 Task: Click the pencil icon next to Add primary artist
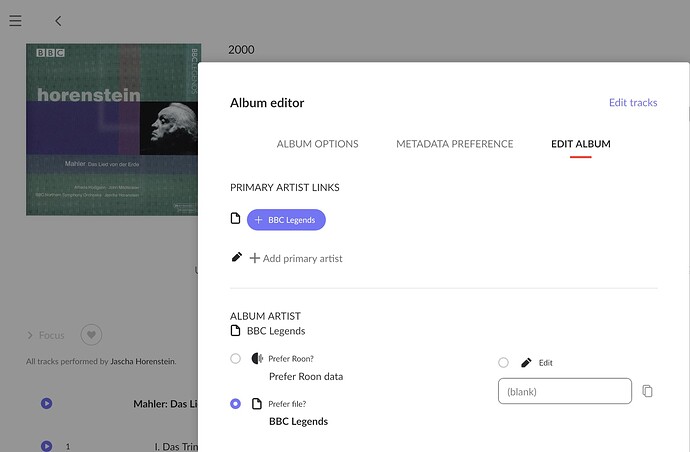click(x=237, y=257)
